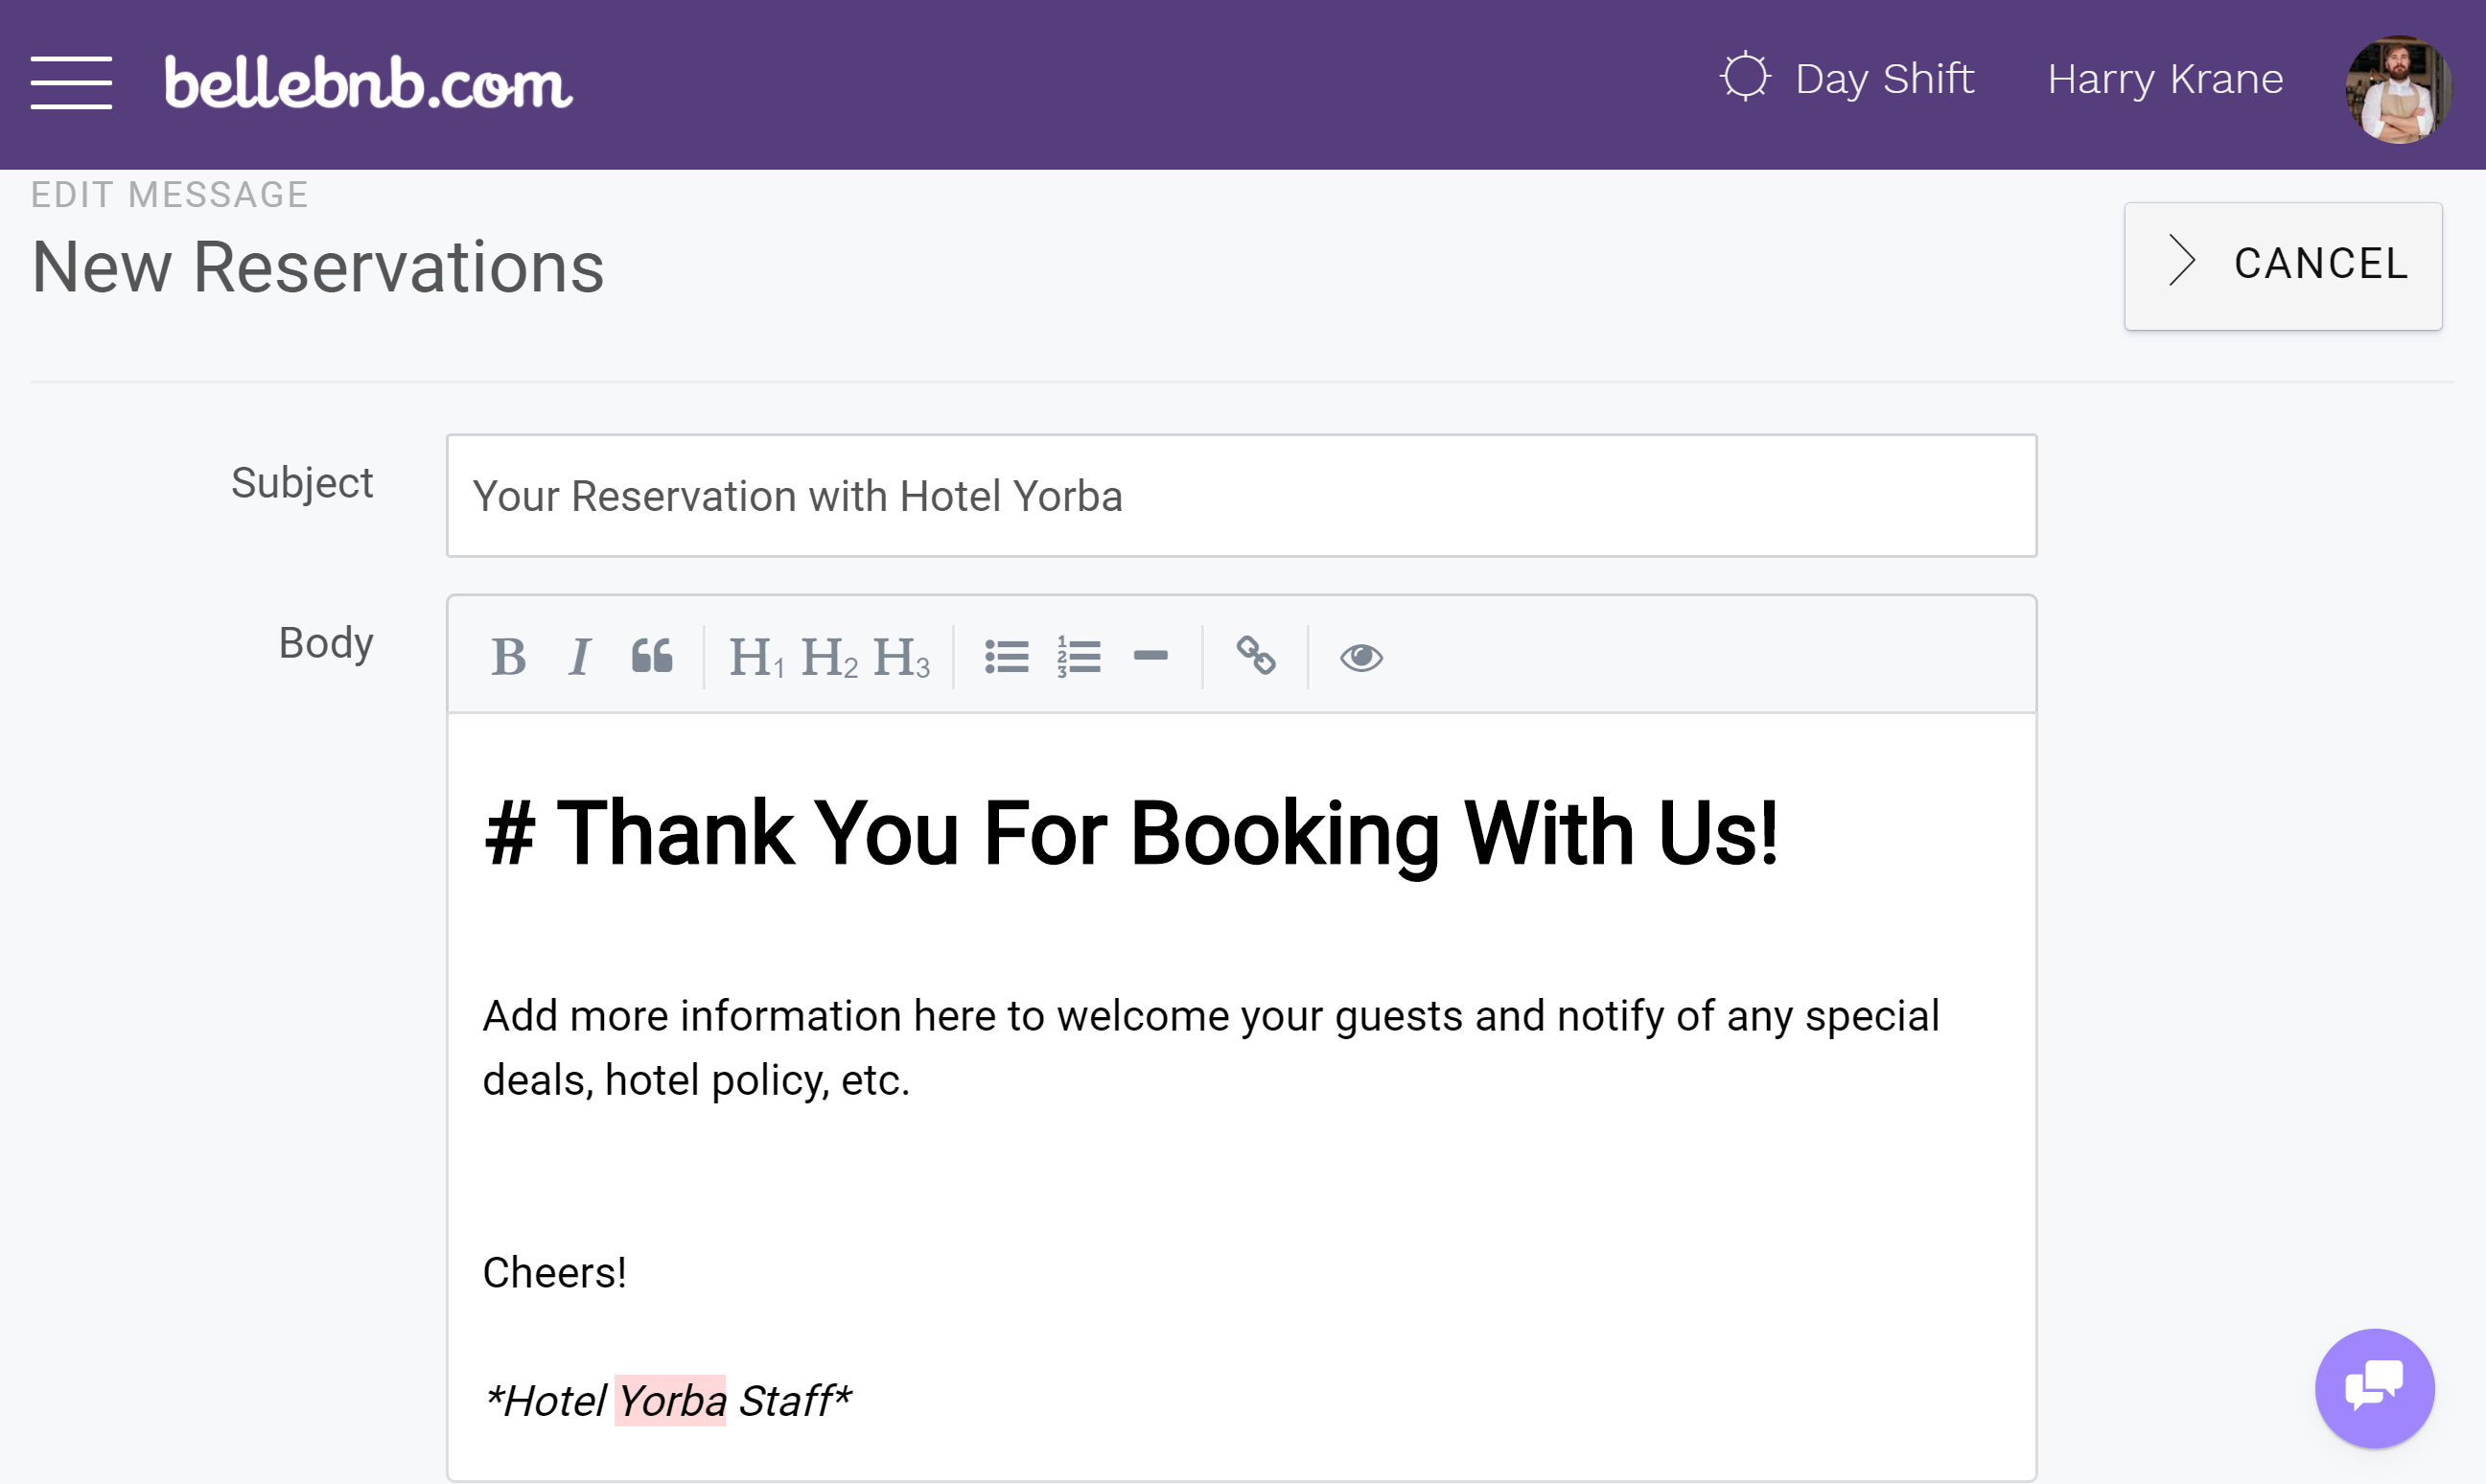
Task: Click the 'New Reservations' page title
Action: click(x=318, y=267)
